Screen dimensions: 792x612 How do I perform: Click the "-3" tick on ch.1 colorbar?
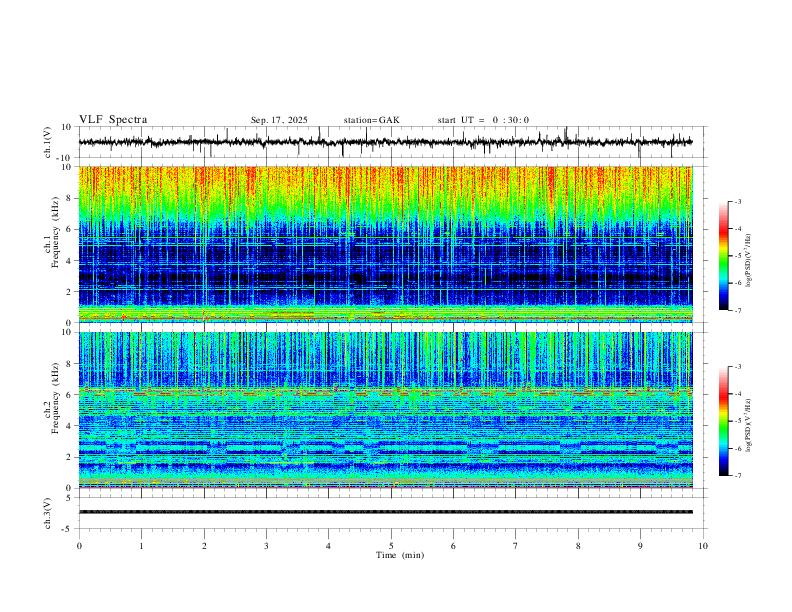point(737,201)
